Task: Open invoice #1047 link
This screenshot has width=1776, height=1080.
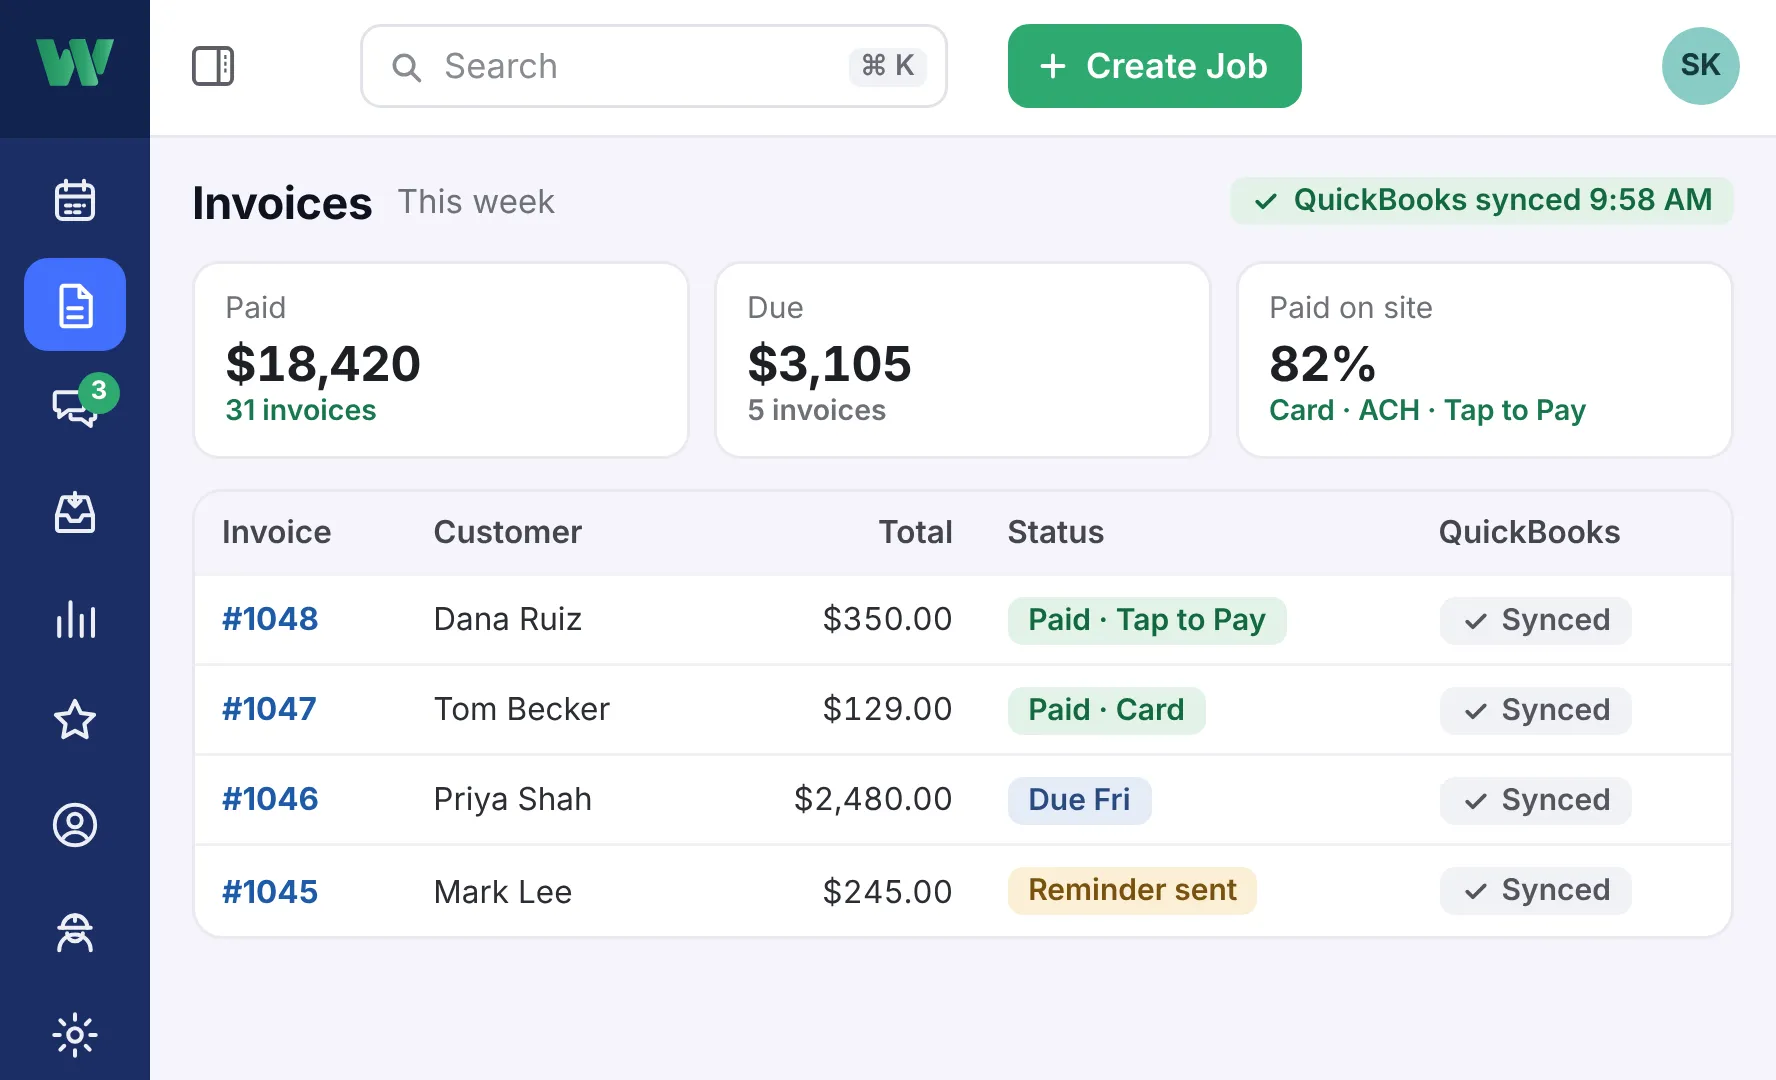Action: (x=269, y=709)
